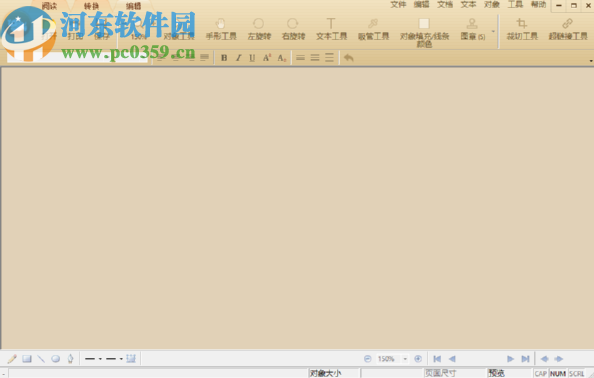
Task: Click the SCRL indicator in status bar
Action: 576,373
